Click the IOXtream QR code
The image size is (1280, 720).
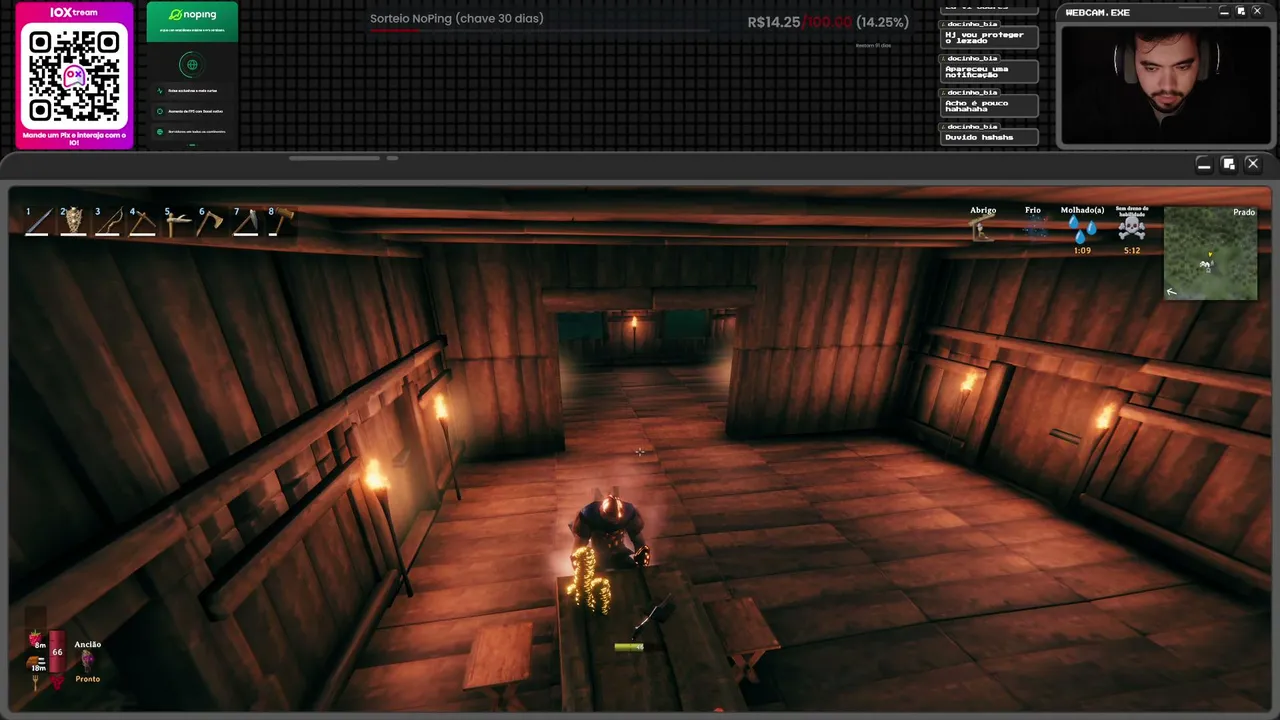point(74,76)
